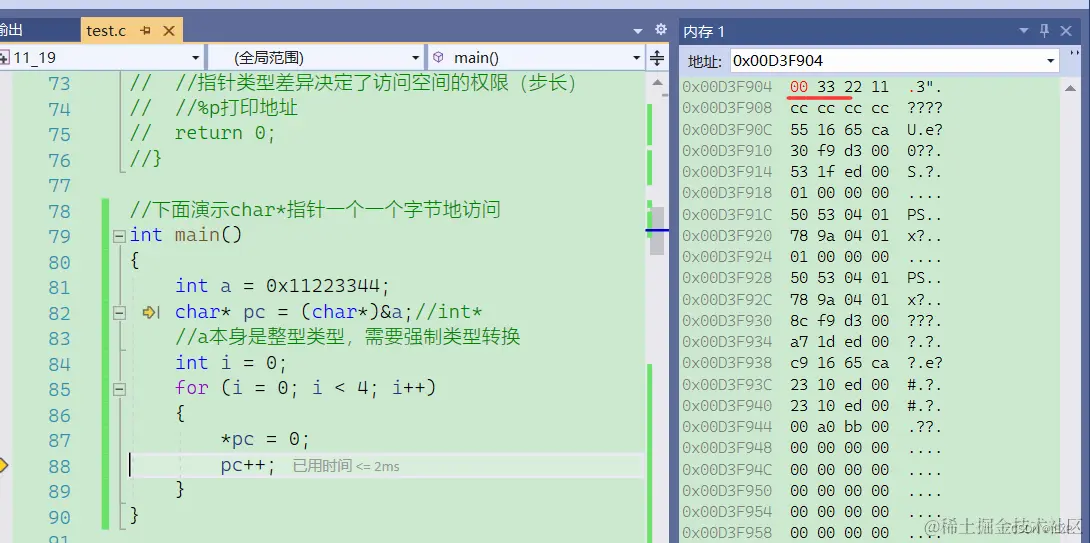
Task: Open editor settings gear icon
Action: pos(660,29)
